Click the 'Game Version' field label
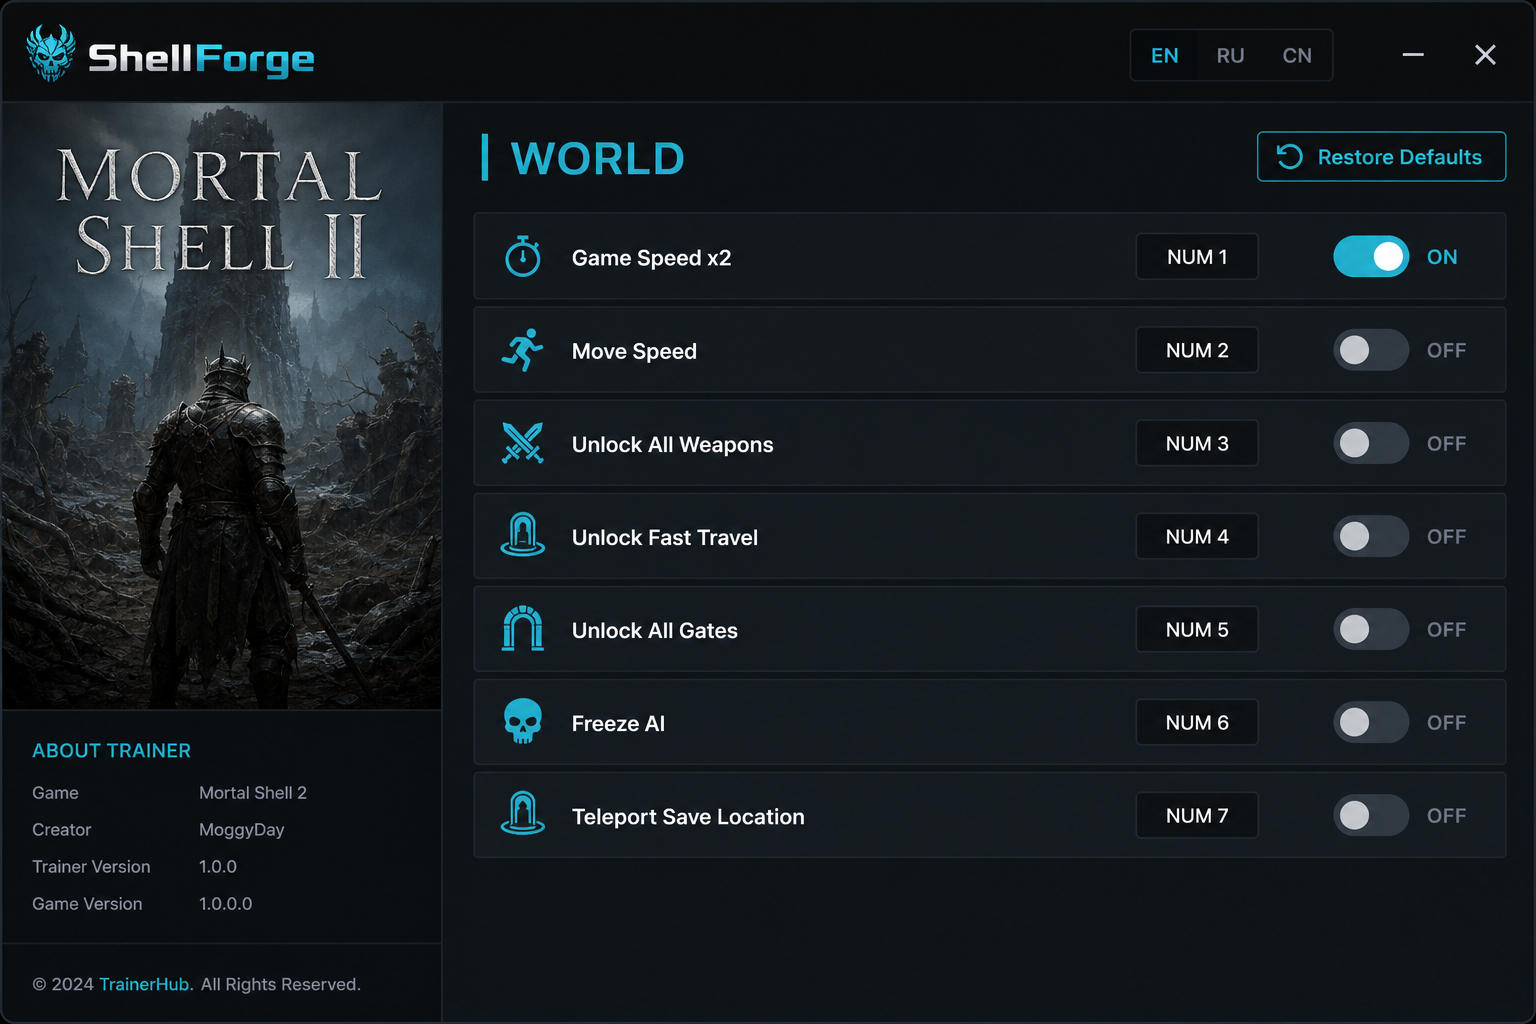Image resolution: width=1536 pixels, height=1024 pixels. tap(87, 903)
